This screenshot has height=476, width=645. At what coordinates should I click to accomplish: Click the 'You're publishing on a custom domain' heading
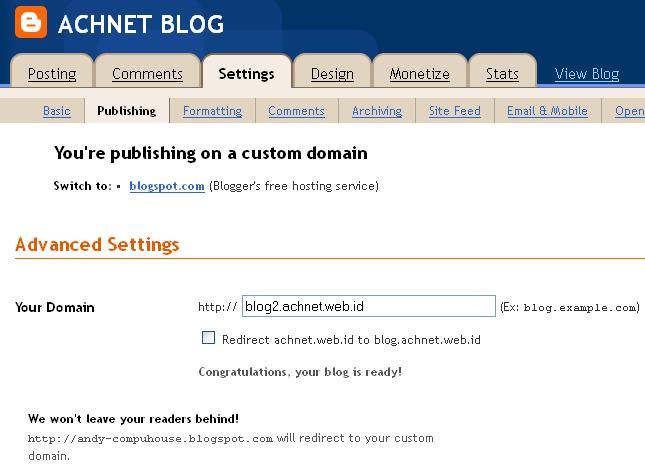(x=211, y=153)
